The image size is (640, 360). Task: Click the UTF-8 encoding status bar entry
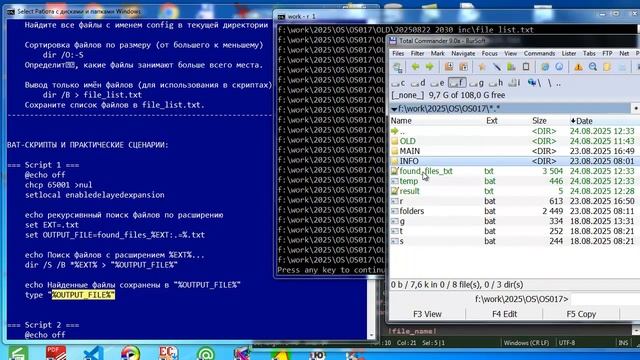coord(567,343)
